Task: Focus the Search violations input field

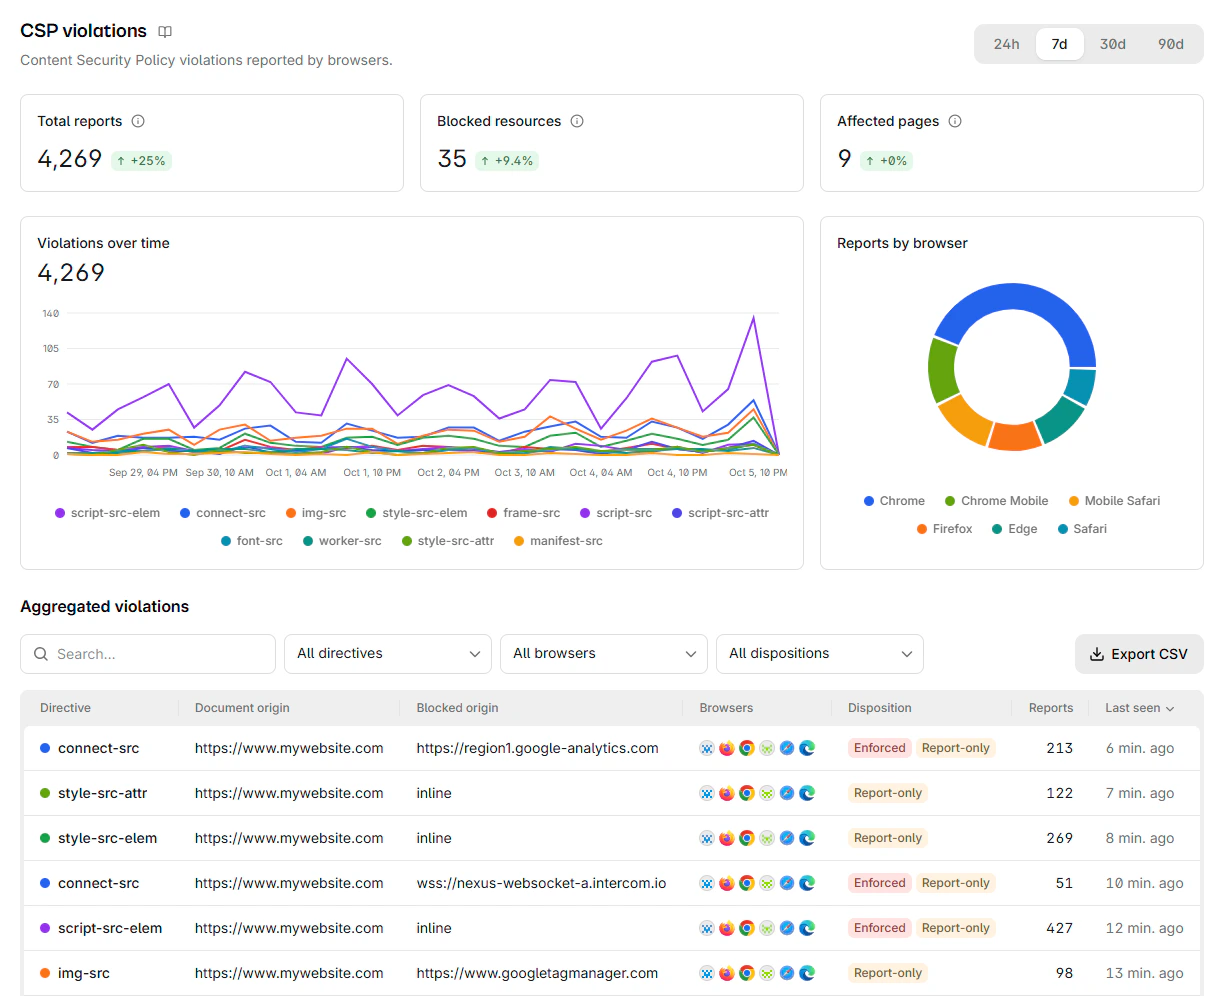Action: pyautogui.click(x=148, y=654)
